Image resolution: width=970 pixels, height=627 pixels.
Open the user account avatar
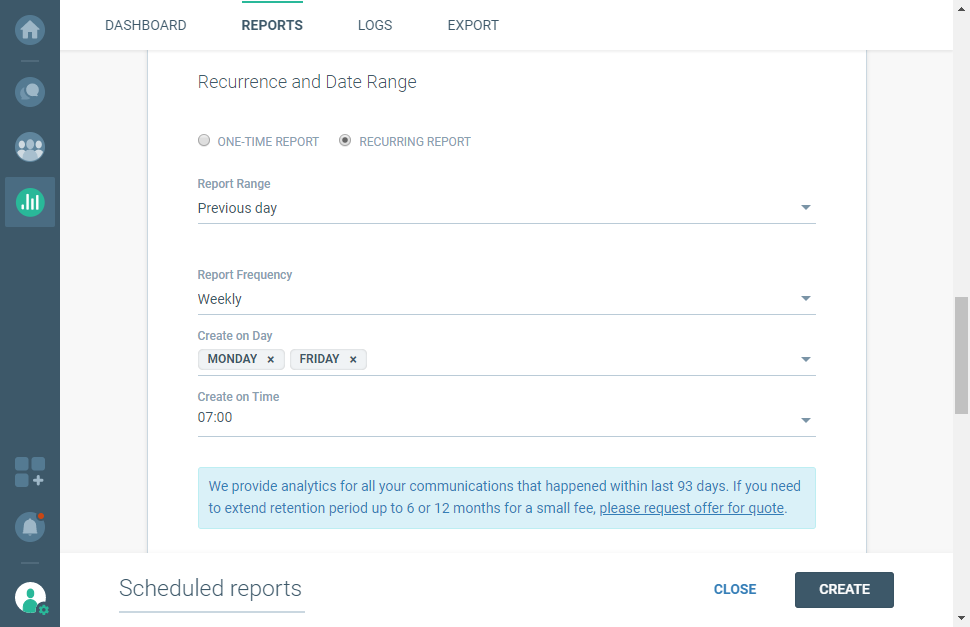(x=30, y=597)
